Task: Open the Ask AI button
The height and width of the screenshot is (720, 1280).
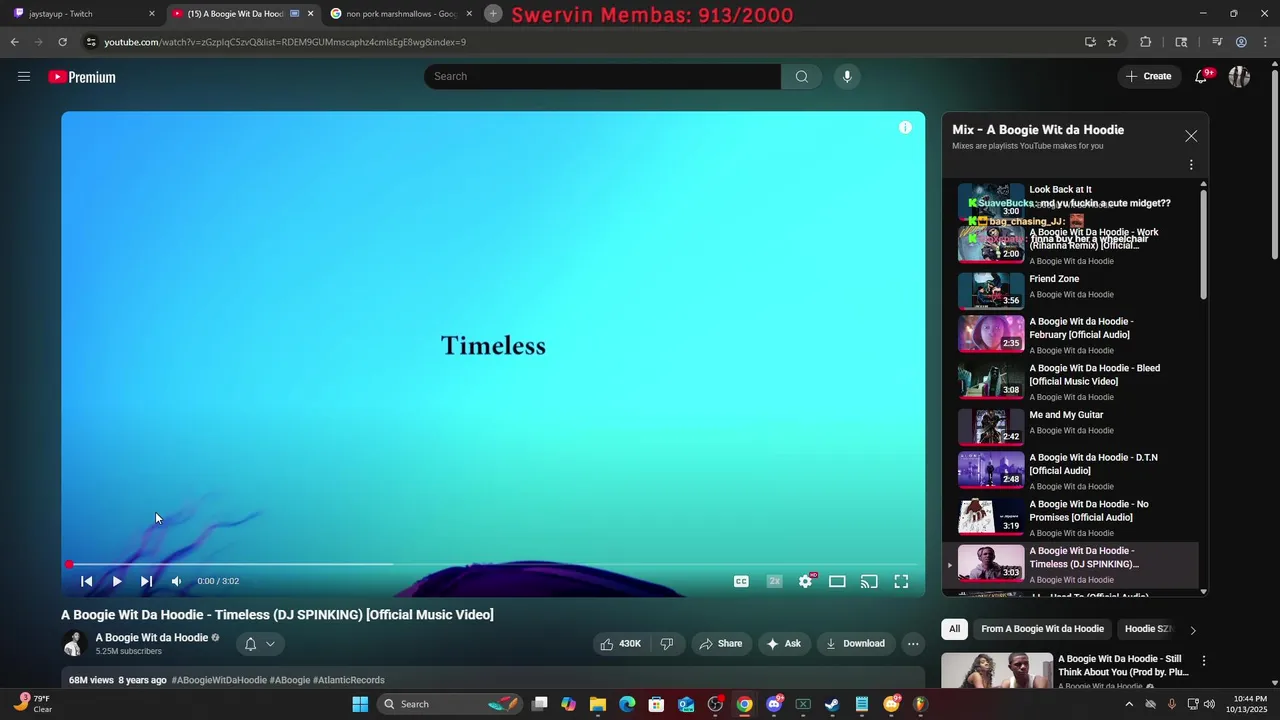Action: [784, 644]
